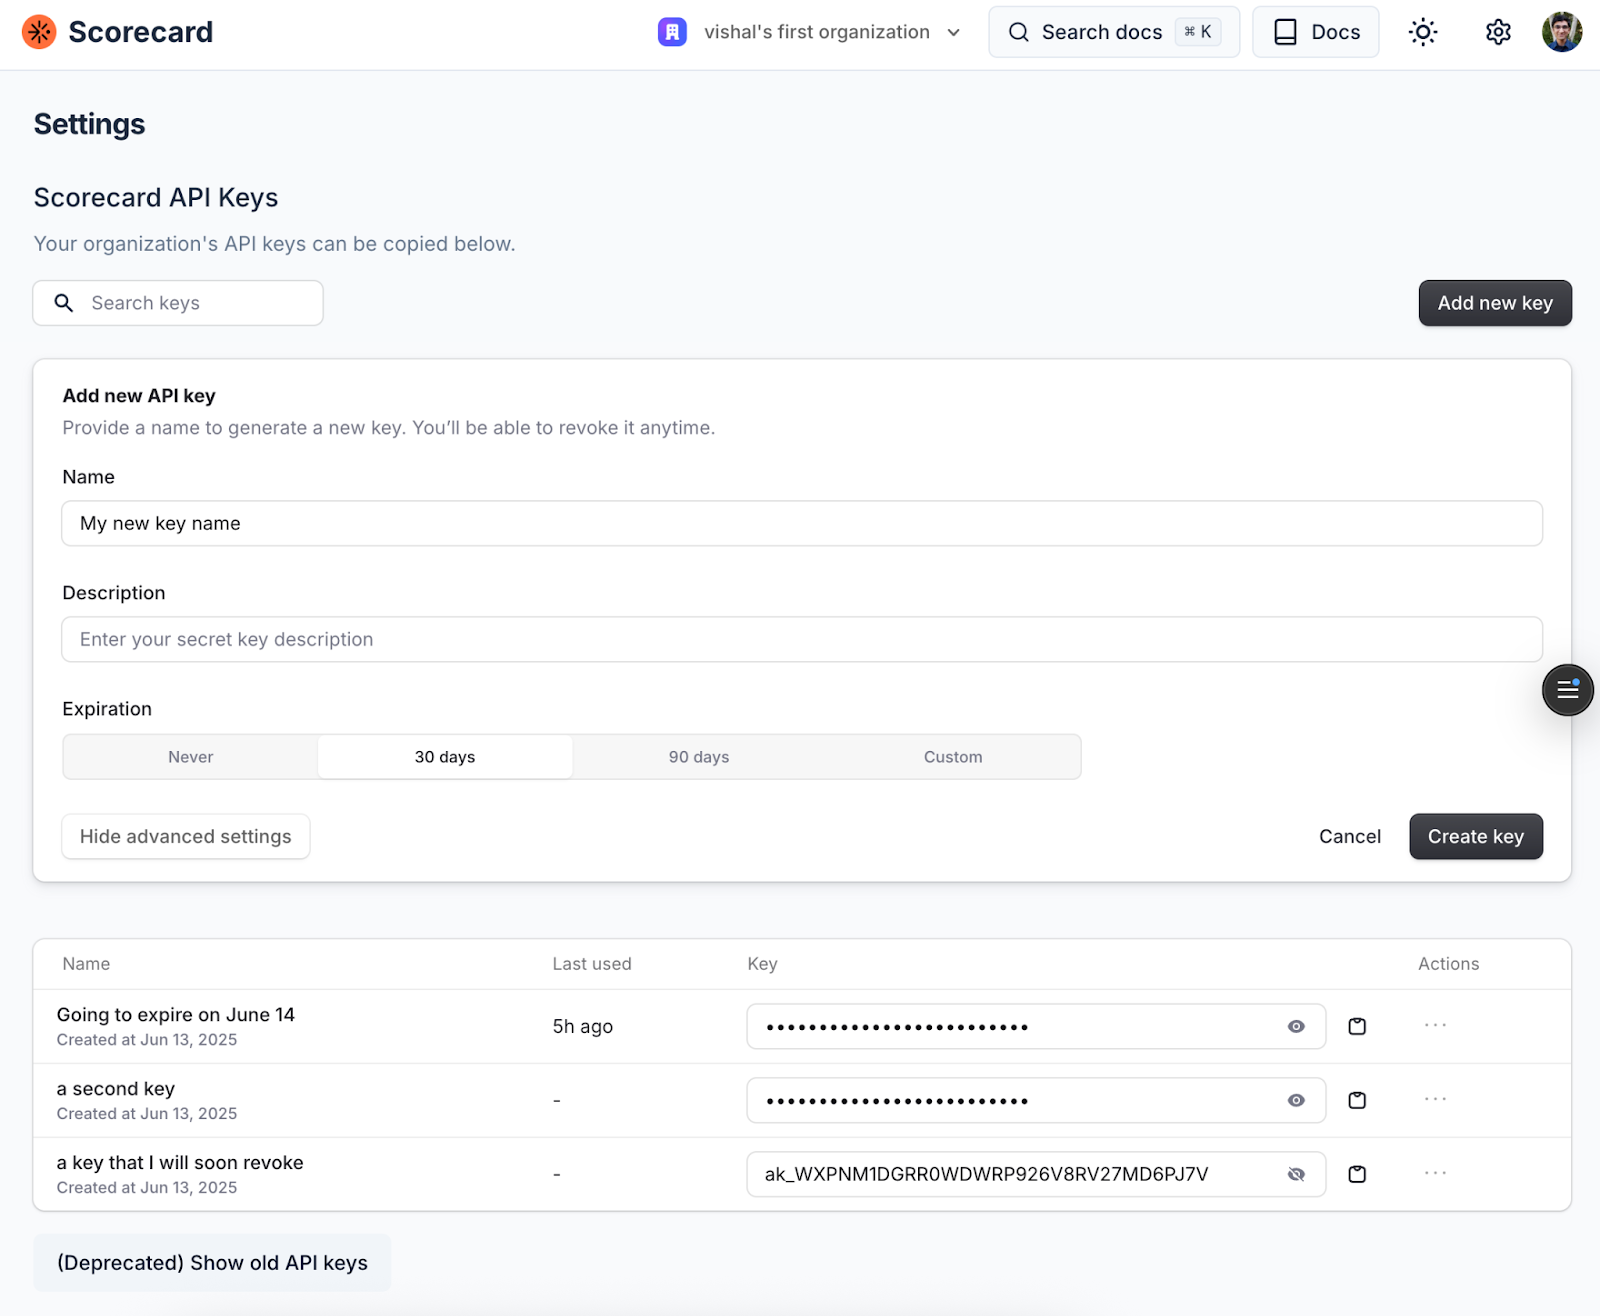1600x1316 pixels.
Task: Click the Scorecard logo icon
Action: tap(38, 31)
